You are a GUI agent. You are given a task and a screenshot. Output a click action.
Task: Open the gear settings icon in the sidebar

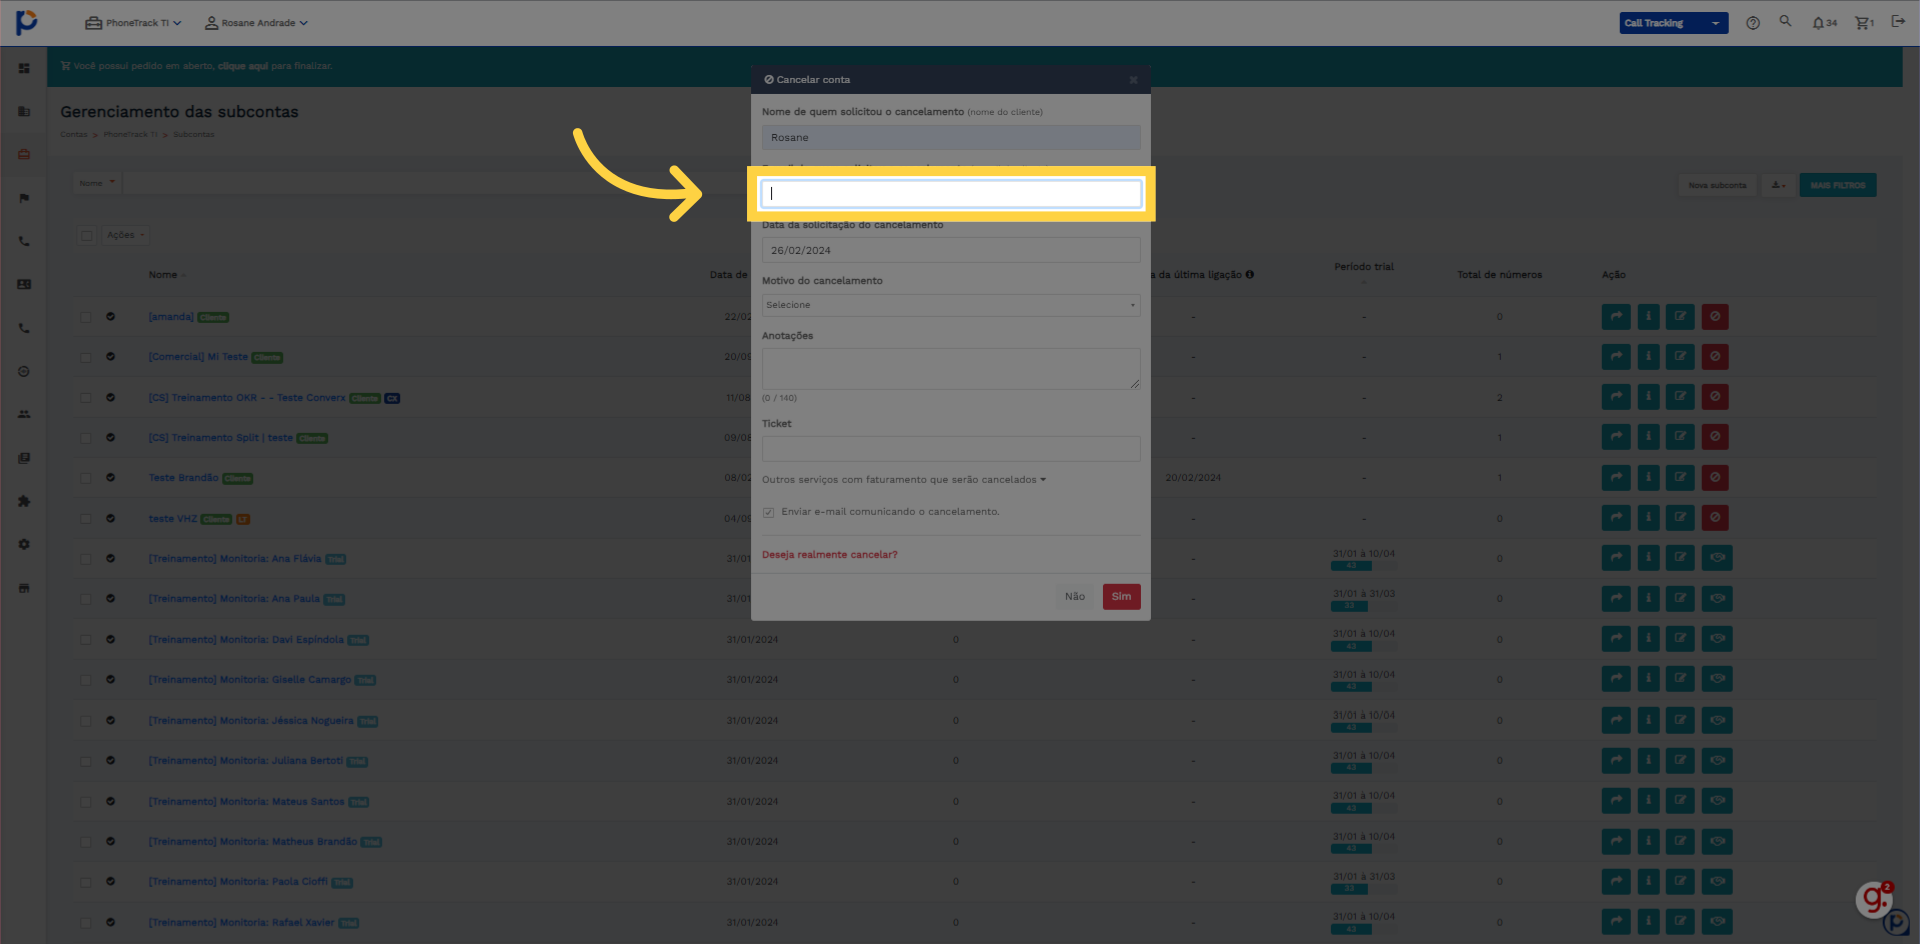24,544
